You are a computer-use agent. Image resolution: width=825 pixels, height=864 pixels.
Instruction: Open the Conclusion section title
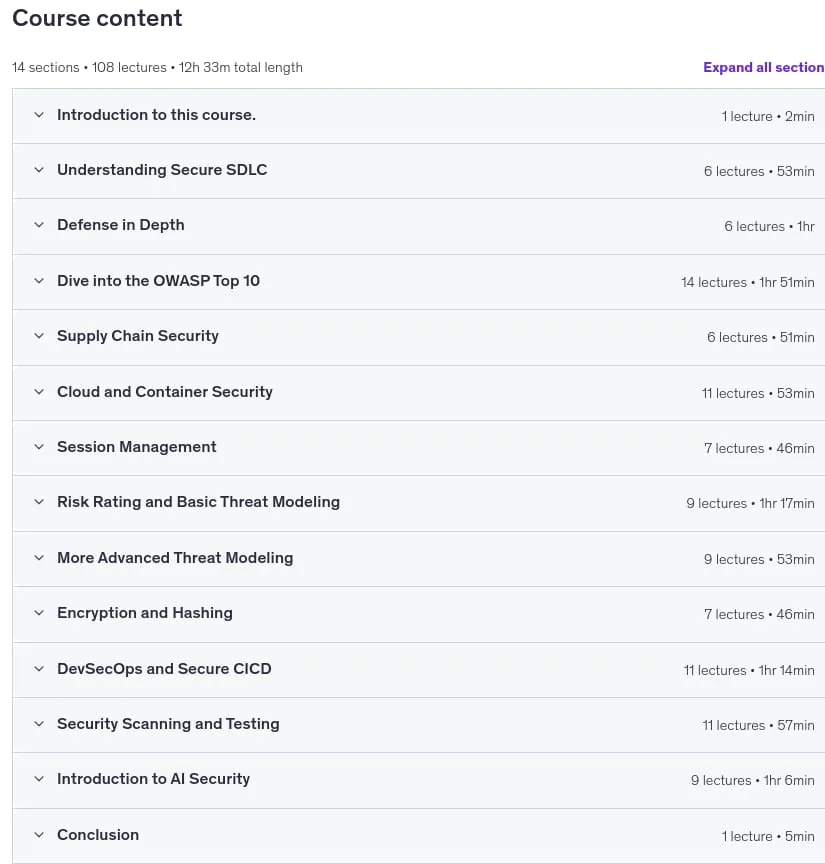click(98, 835)
